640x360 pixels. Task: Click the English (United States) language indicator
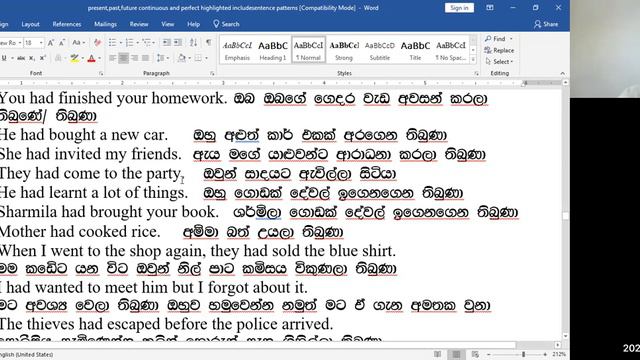coord(27,354)
